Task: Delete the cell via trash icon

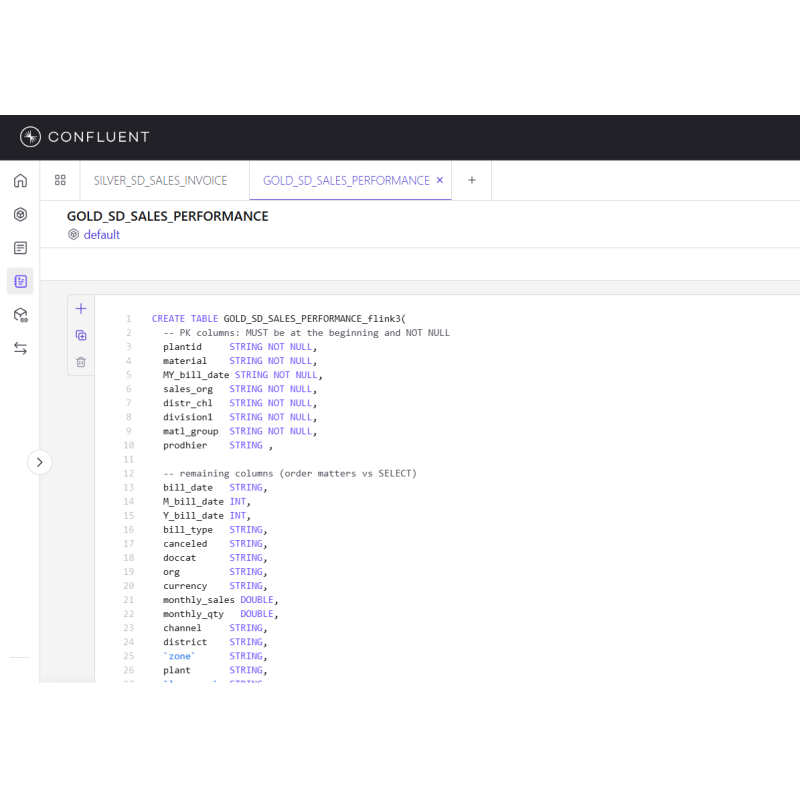Action: (x=81, y=362)
